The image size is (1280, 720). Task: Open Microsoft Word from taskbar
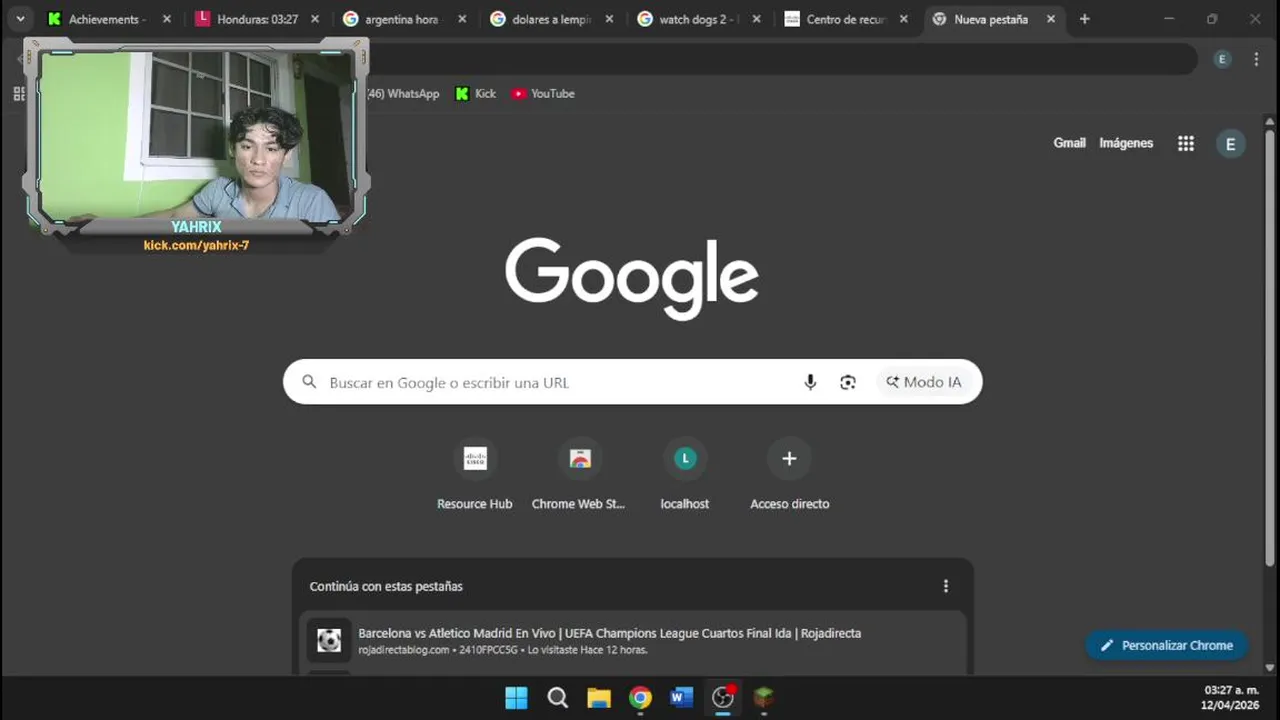(x=682, y=698)
